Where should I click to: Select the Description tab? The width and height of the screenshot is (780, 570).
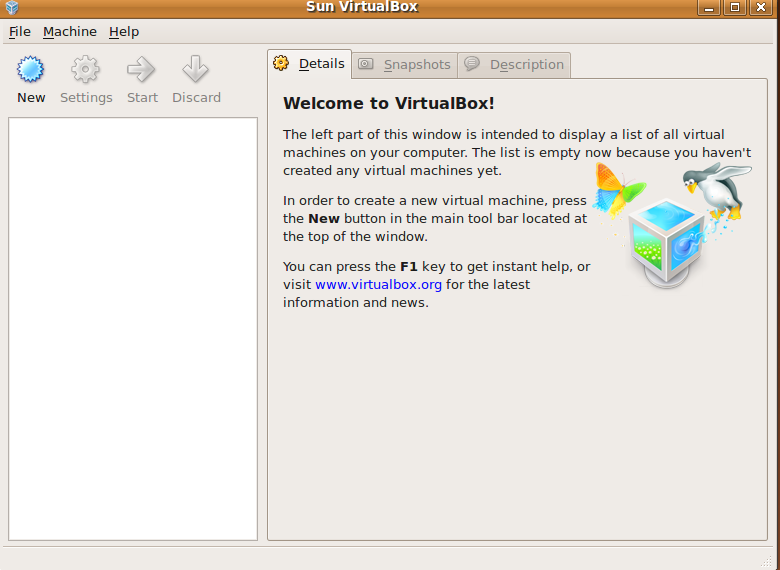tap(515, 65)
